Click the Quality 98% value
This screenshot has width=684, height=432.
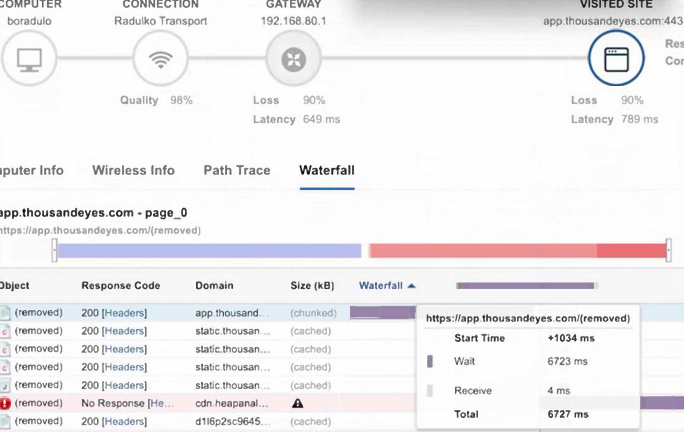(x=181, y=100)
